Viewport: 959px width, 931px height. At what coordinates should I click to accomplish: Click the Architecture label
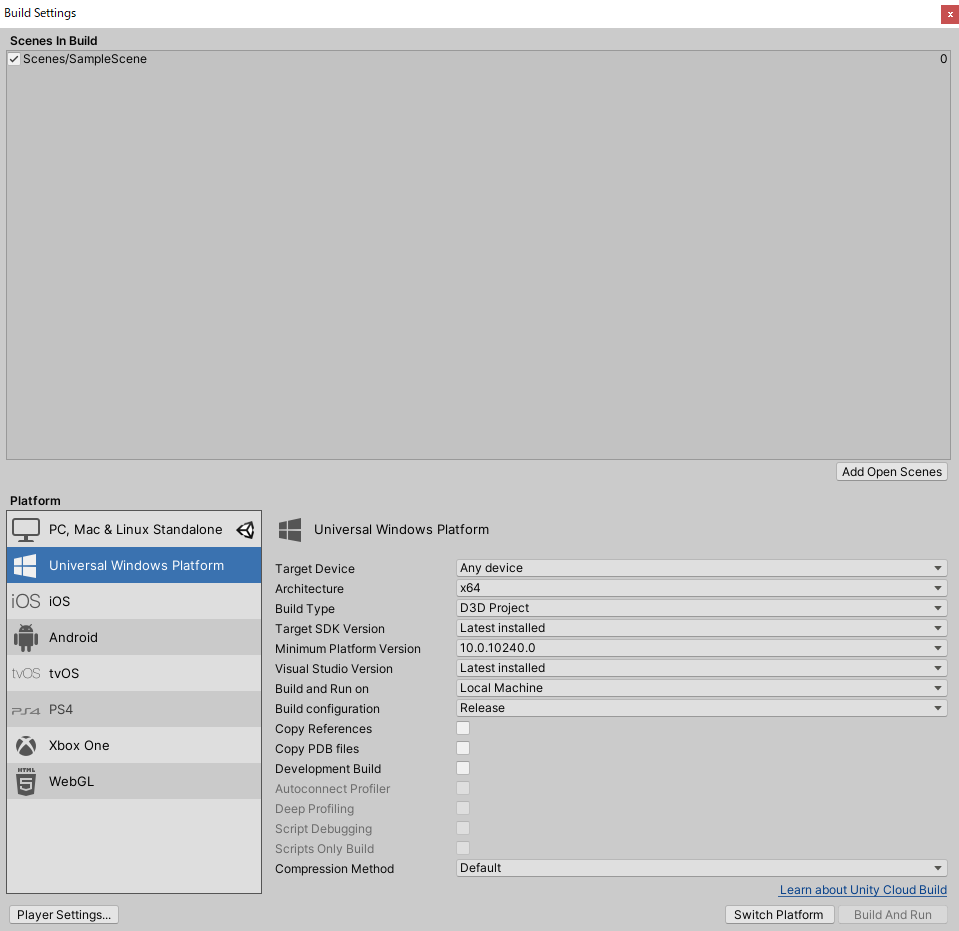pos(309,589)
